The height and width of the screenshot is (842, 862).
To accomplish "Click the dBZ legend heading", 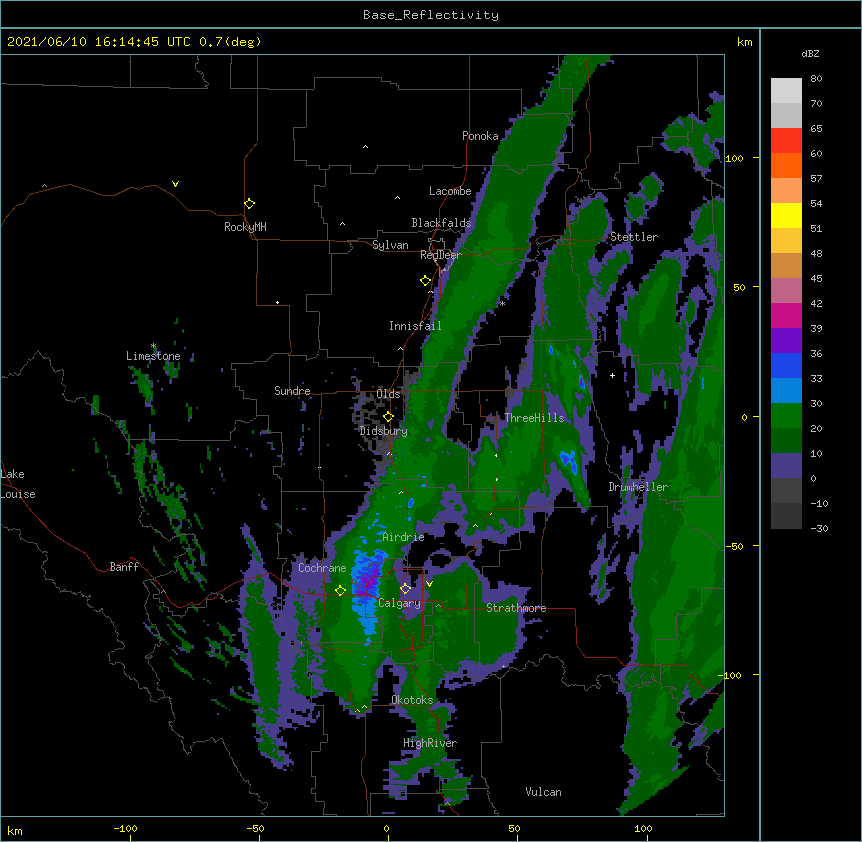I will (x=810, y=54).
